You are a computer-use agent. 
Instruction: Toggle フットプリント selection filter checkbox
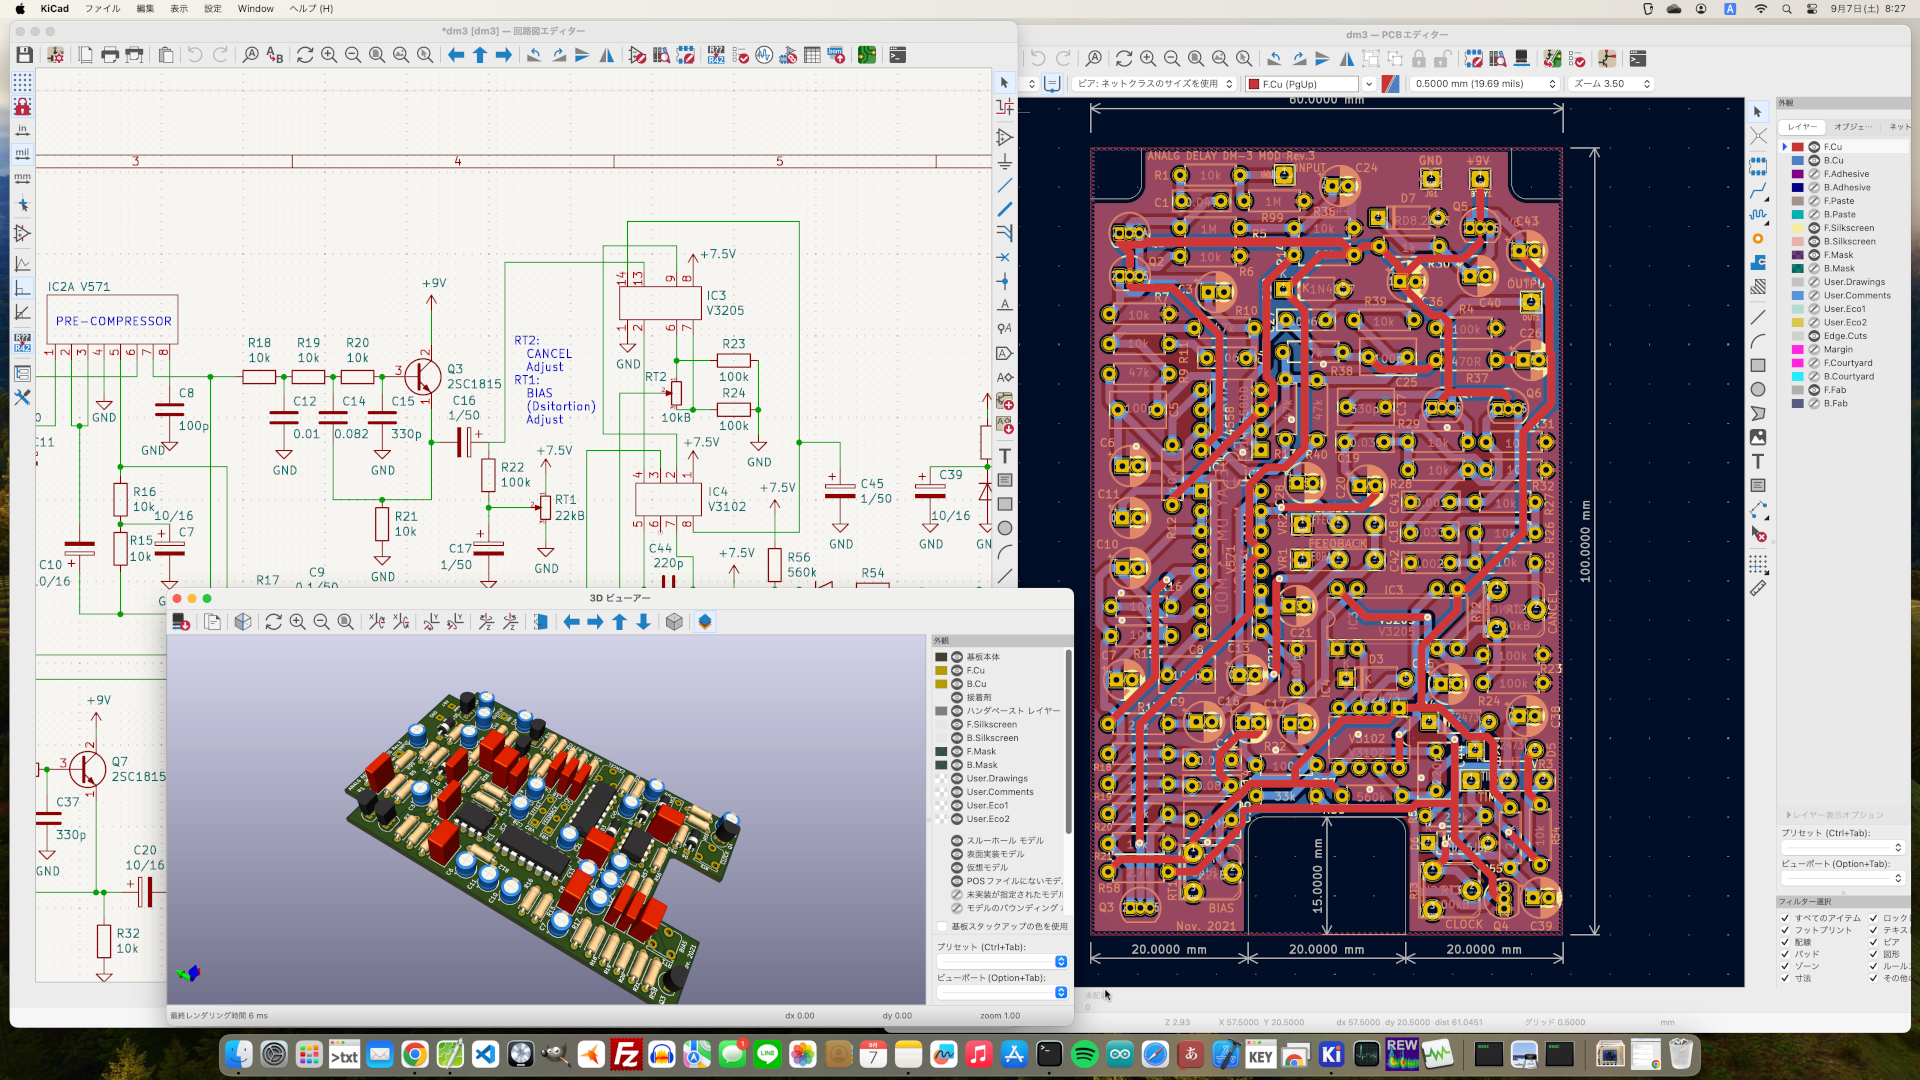(1785, 930)
